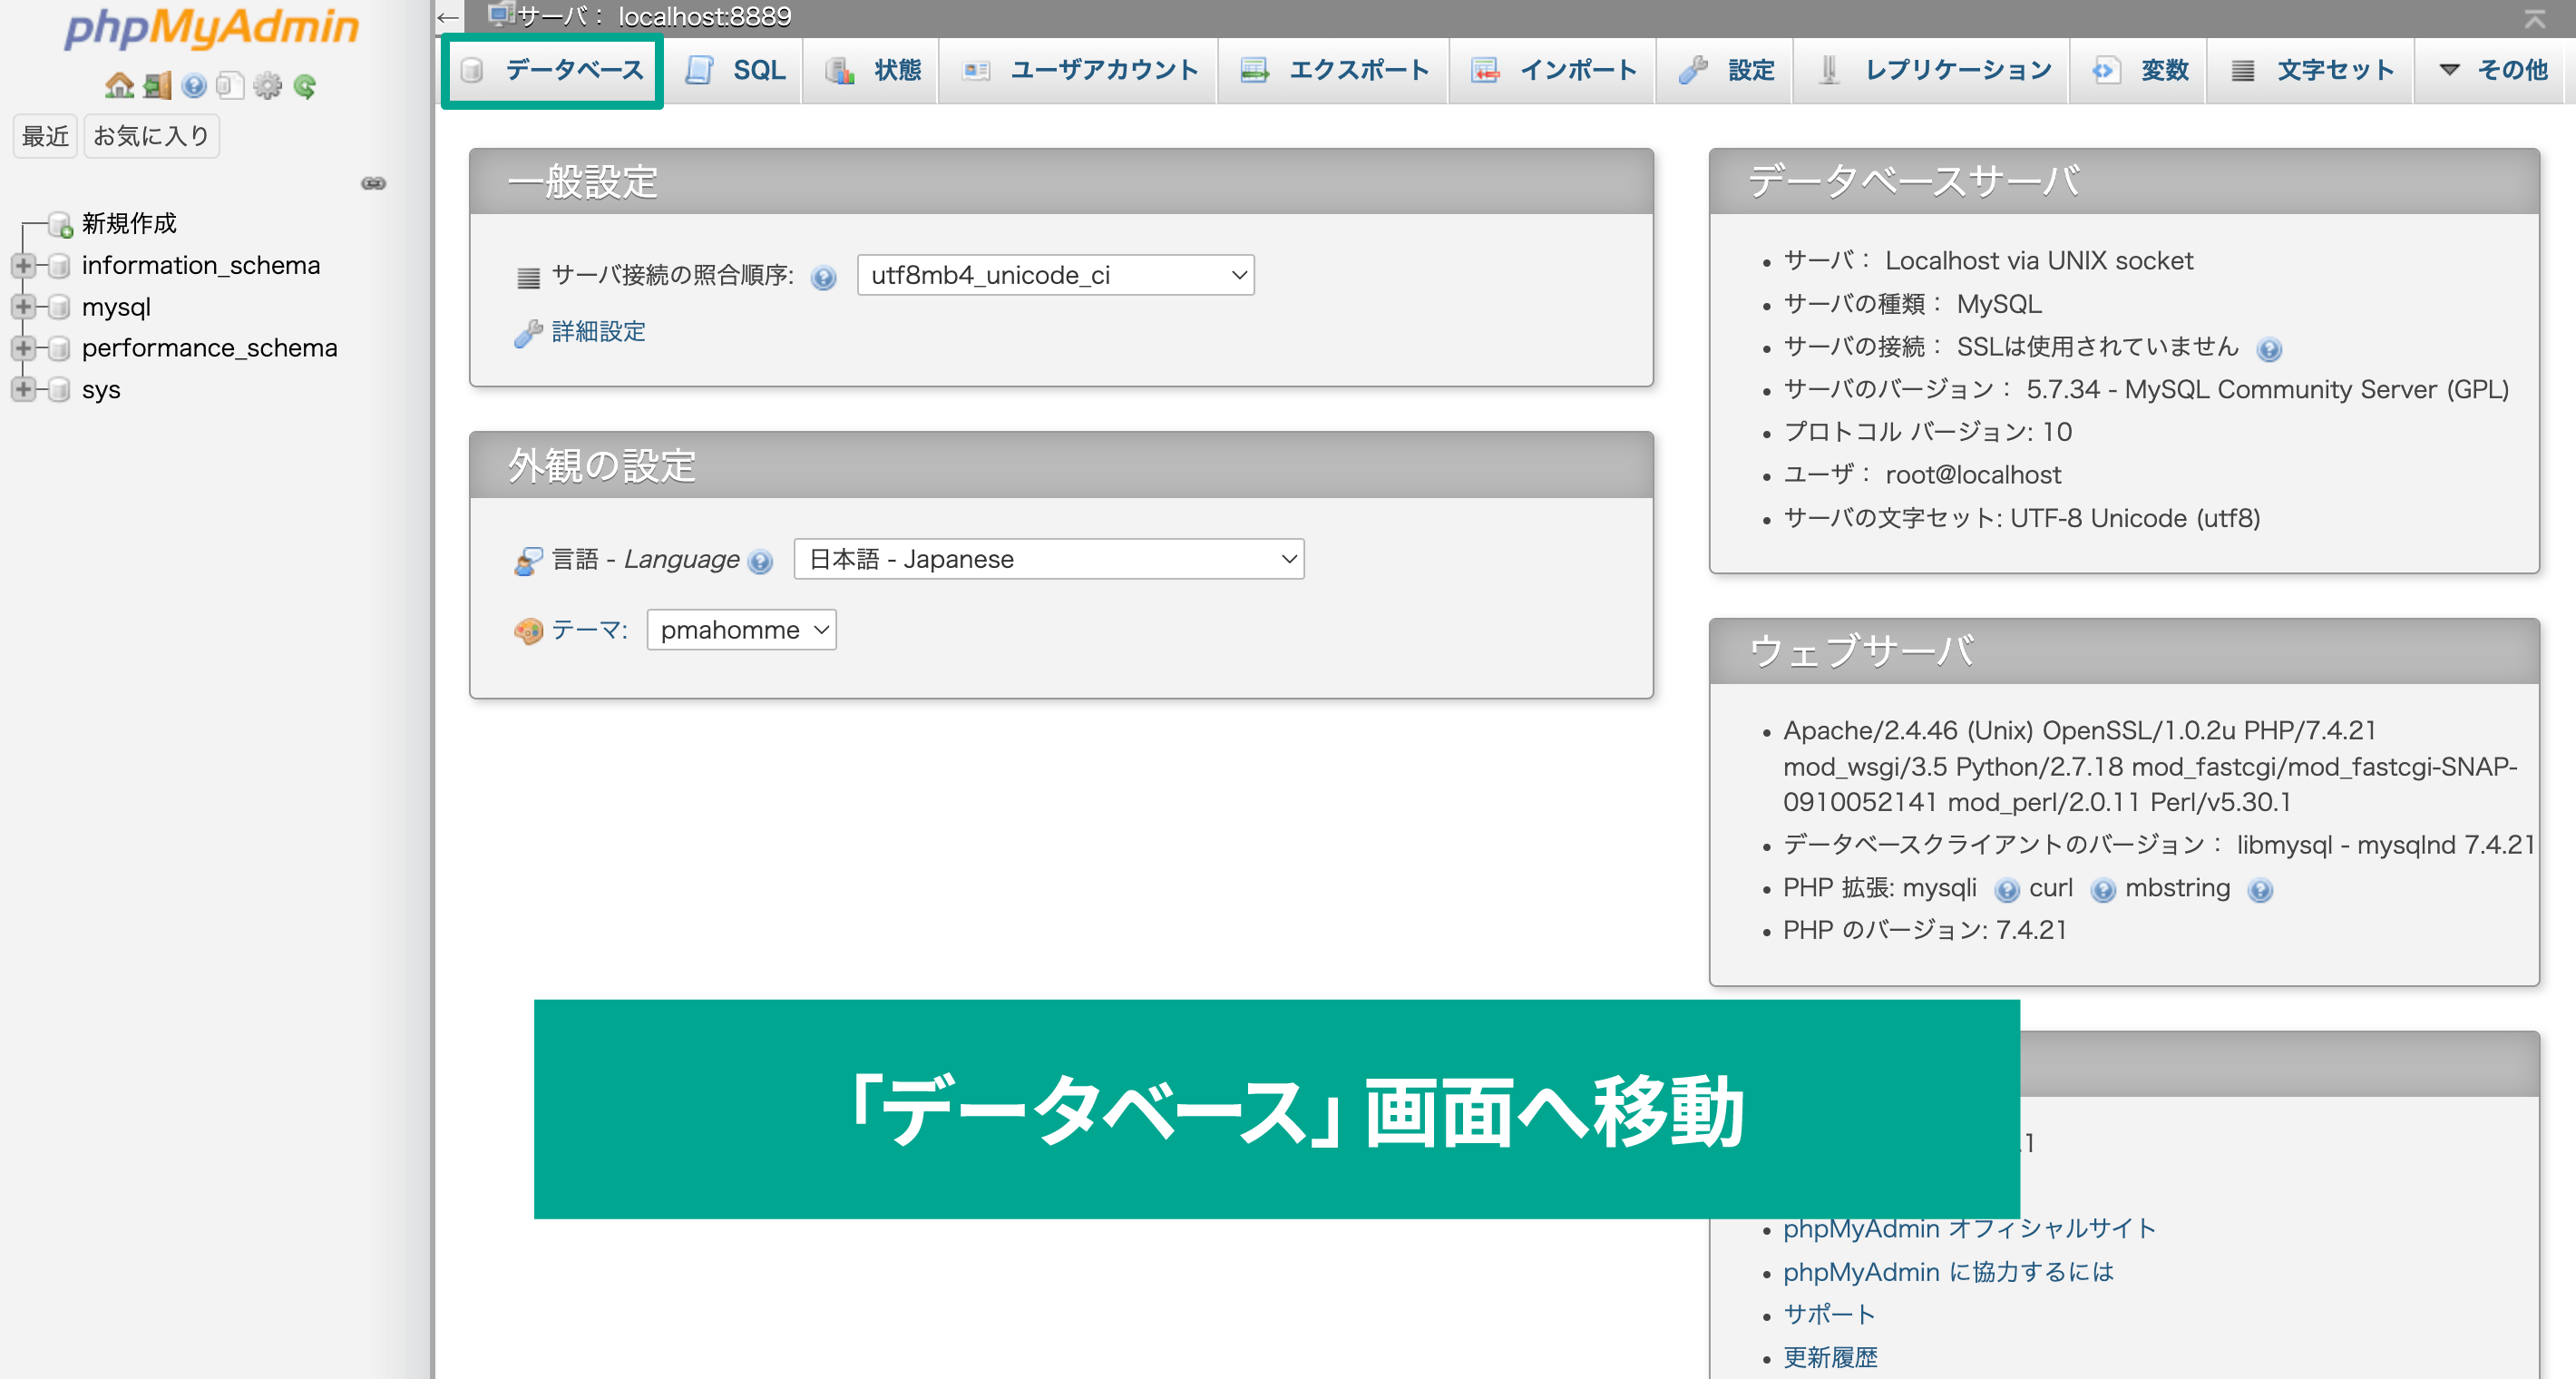Click the wrench icon beside 詳細設定
The width and height of the screenshot is (2576, 1379).
(x=528, y=333)
